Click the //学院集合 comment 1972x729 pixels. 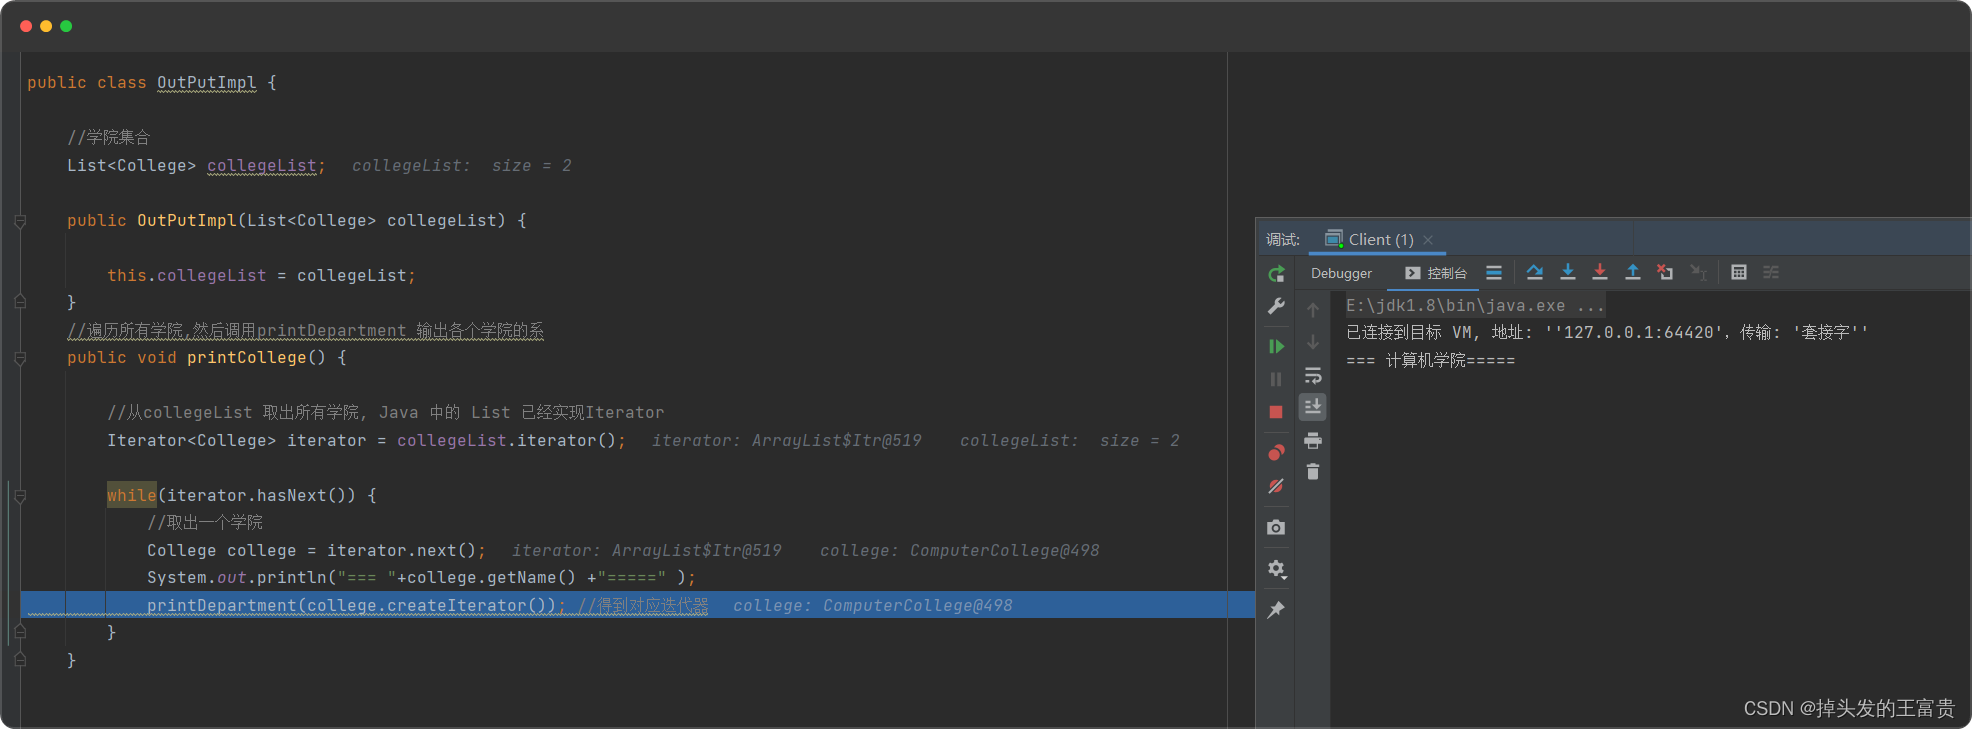tap(108, 138)
